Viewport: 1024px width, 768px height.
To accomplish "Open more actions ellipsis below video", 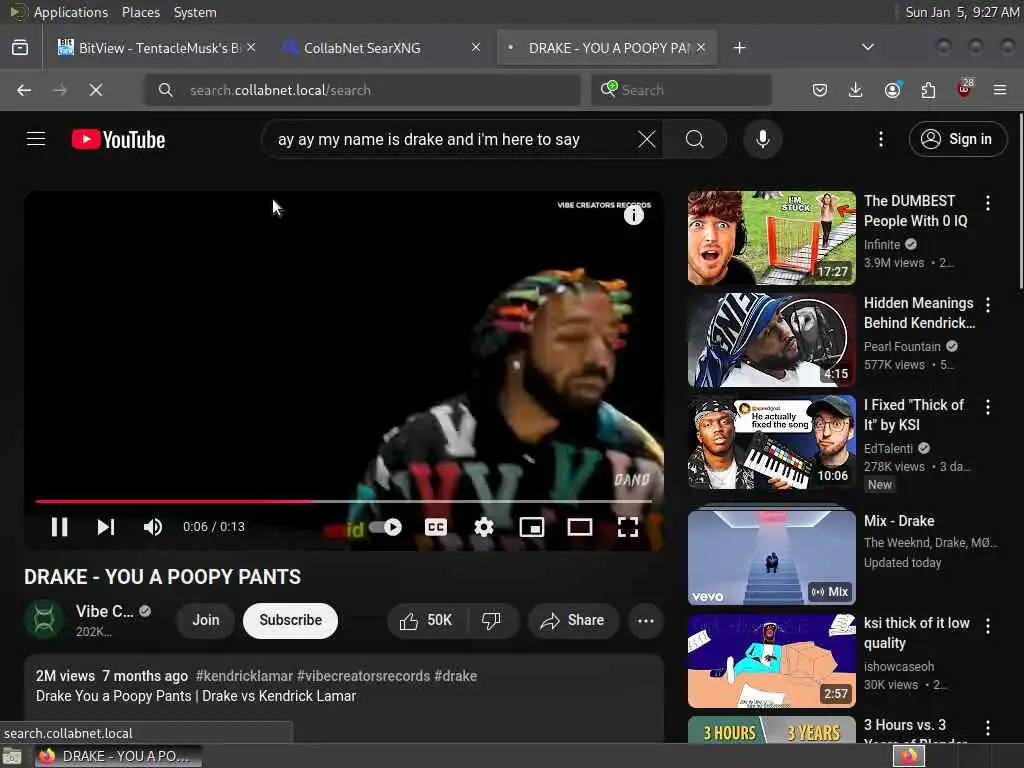I will [x=646, y=620].
